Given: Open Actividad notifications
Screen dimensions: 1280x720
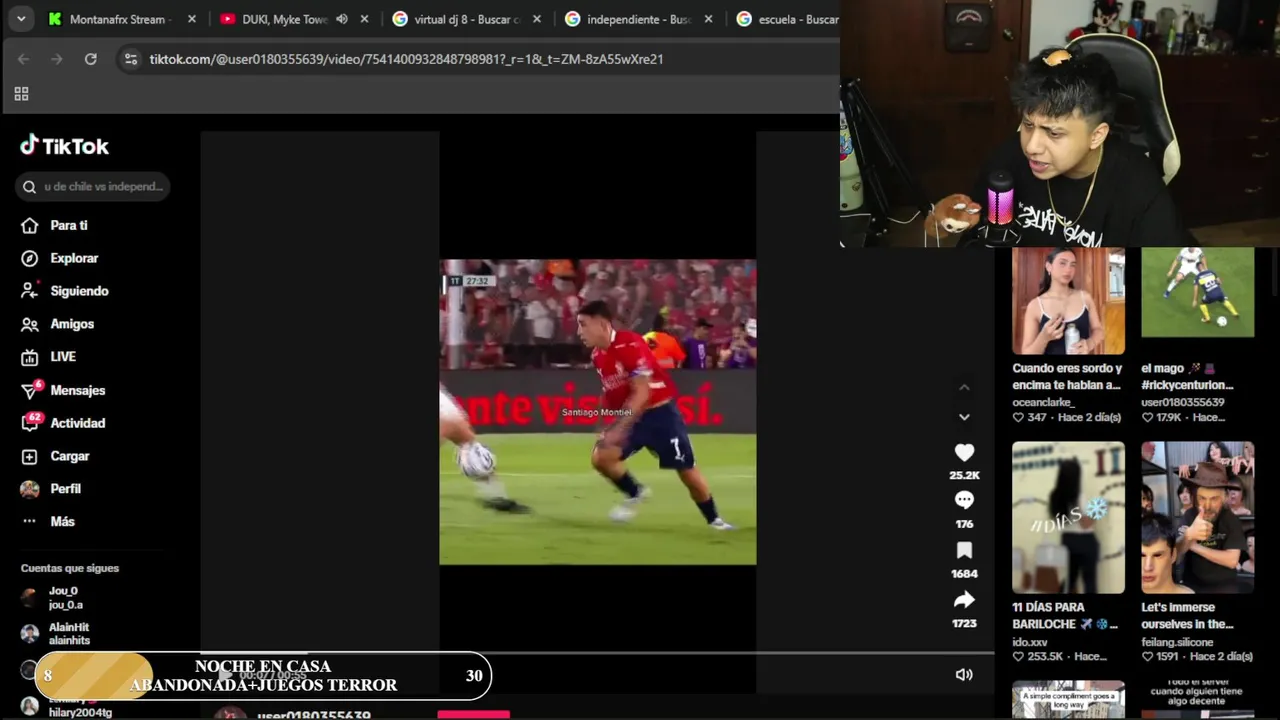Looking at the screenshot, I should click(63, 423).
